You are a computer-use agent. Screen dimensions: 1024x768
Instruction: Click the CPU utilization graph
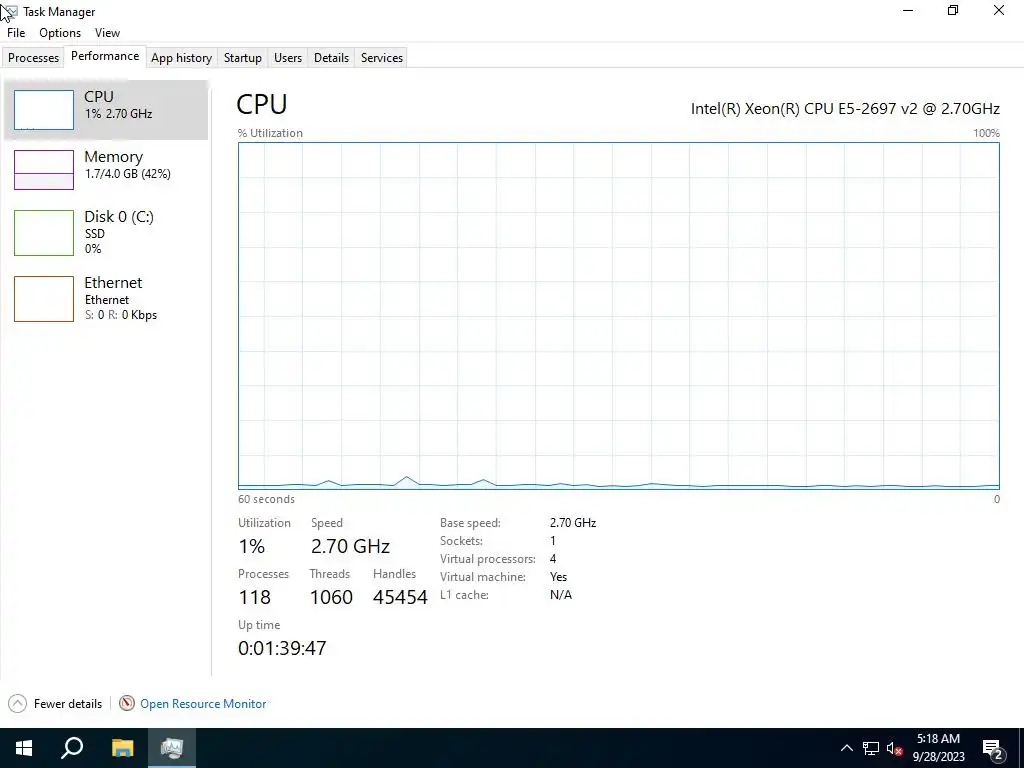(618, 315)
